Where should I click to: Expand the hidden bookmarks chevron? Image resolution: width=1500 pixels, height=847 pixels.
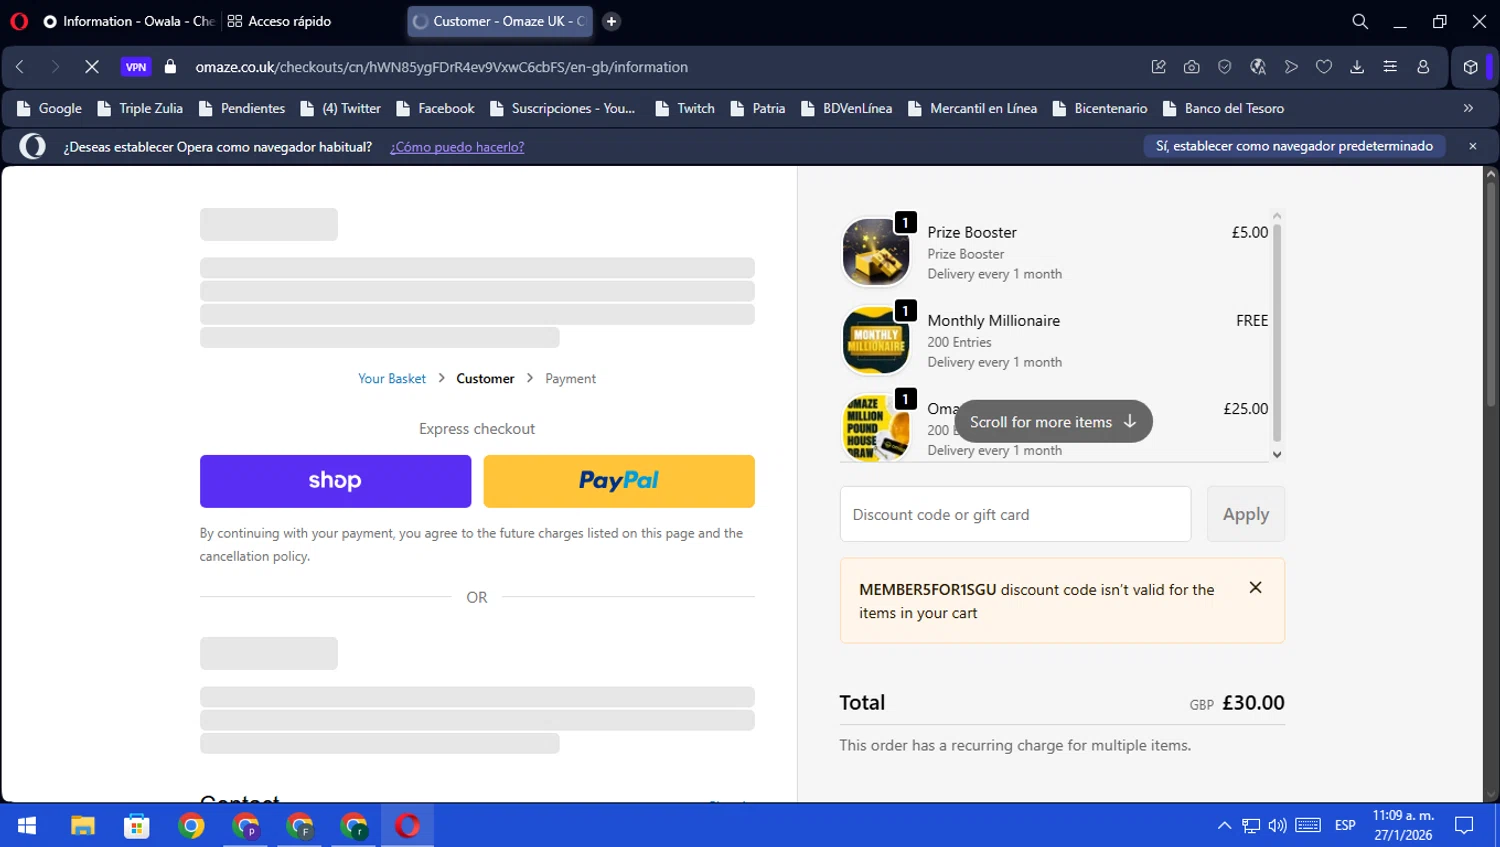coord(1468,108)
